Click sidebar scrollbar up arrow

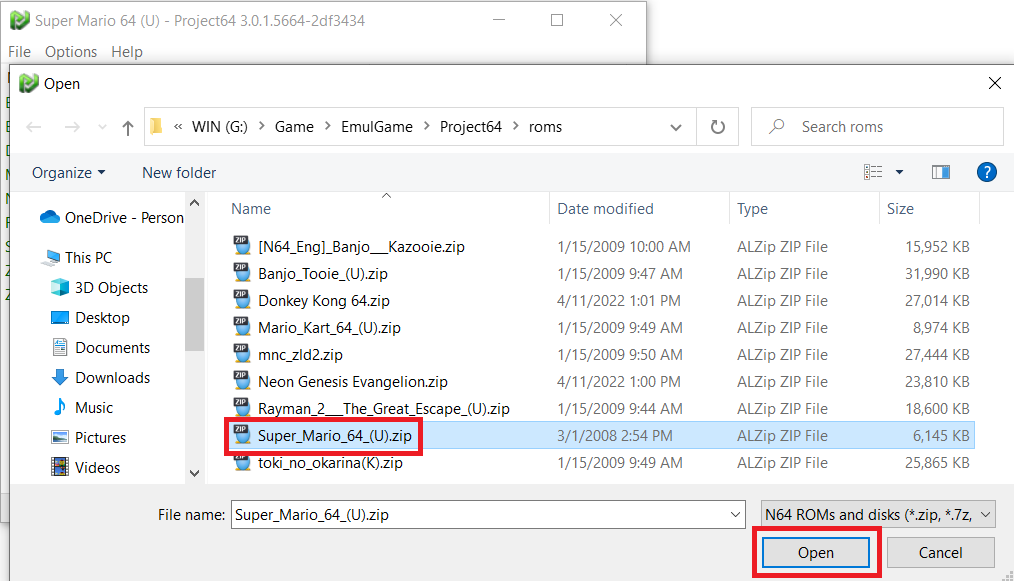[x=195, y=203]
